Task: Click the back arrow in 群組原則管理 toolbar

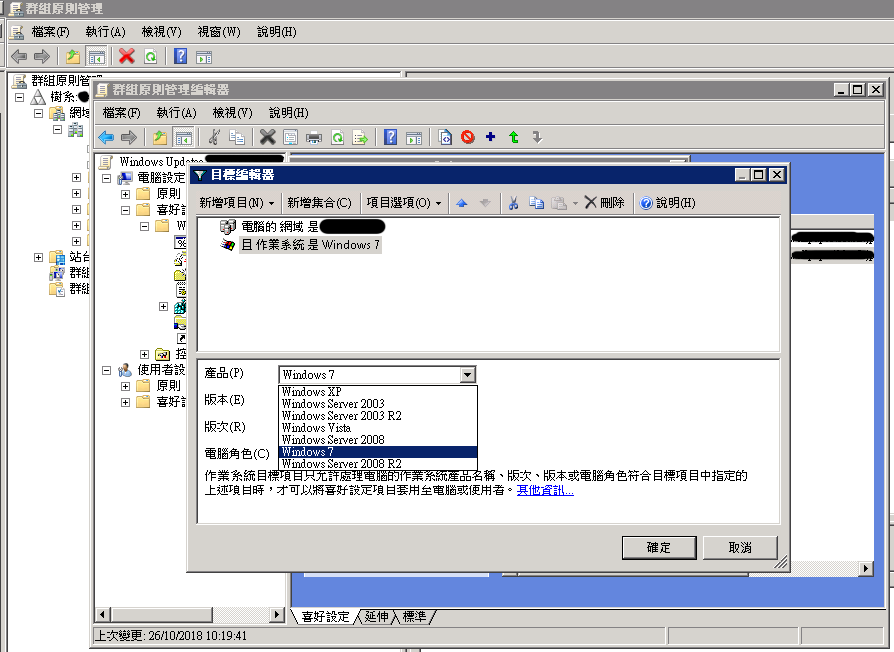Action: click(x=19, y=56)
